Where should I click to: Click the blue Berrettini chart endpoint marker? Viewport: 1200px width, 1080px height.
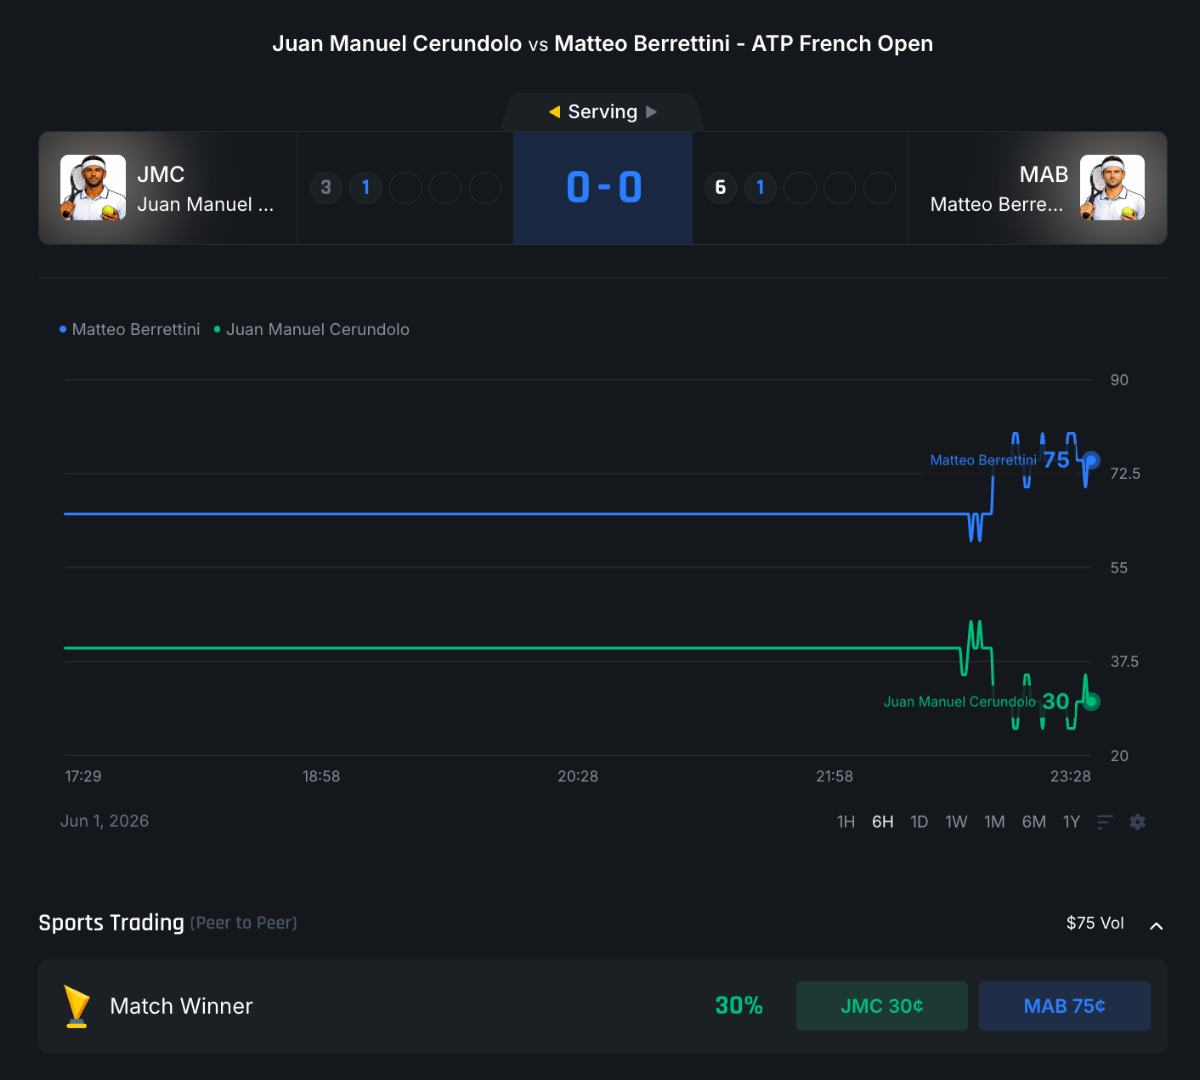click(1092, 460)
